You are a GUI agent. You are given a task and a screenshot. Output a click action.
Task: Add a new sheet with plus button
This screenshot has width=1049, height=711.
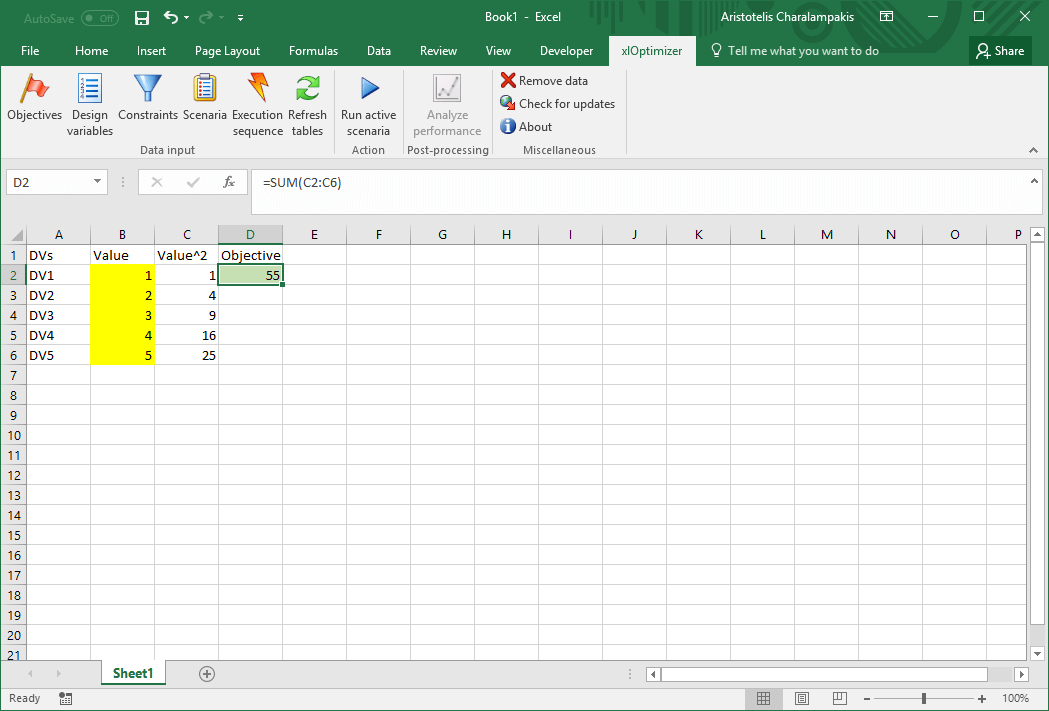(207, 674)
